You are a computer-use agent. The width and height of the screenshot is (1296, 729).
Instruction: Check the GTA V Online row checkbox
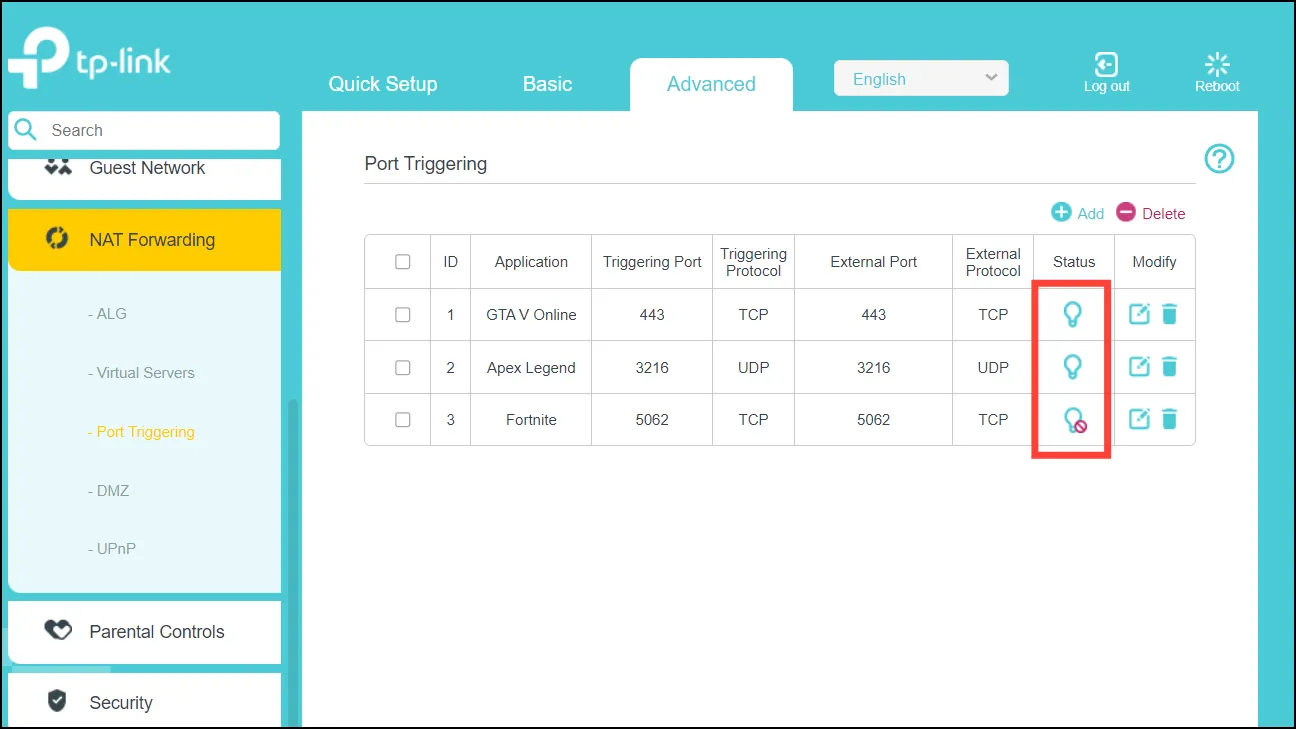[x=403, y=314]
